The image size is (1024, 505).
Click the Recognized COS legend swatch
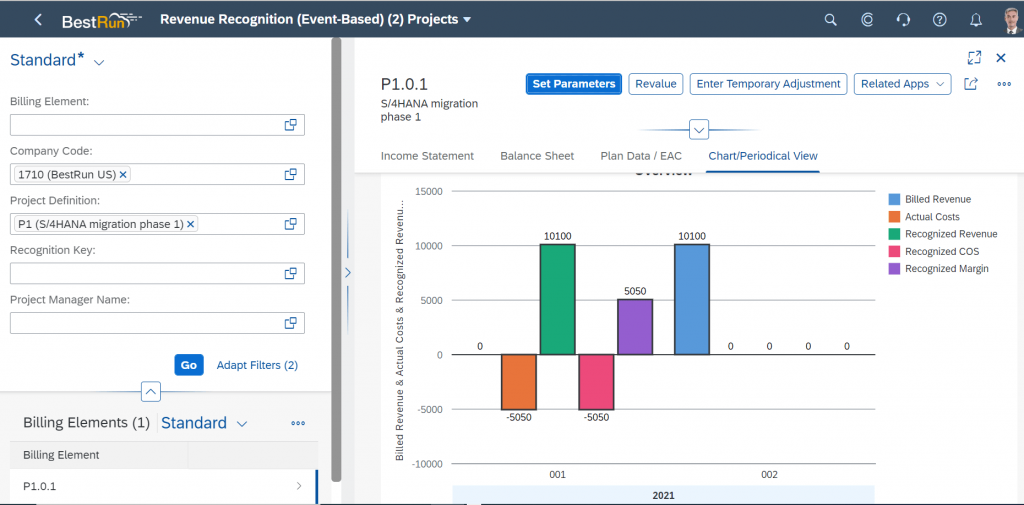(894, 252)
